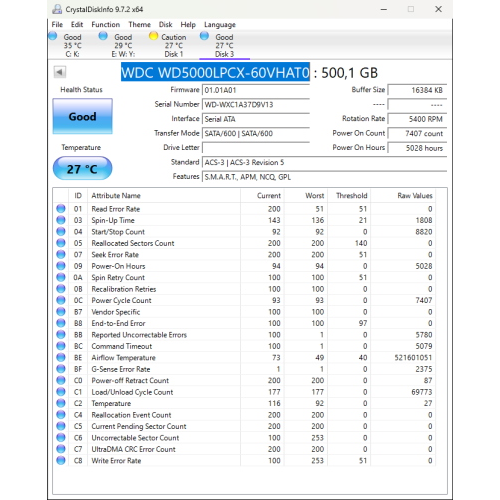Click status orb for Load/Unload Cycle Count
500x500 pixels.
click(x=61, y=392)
